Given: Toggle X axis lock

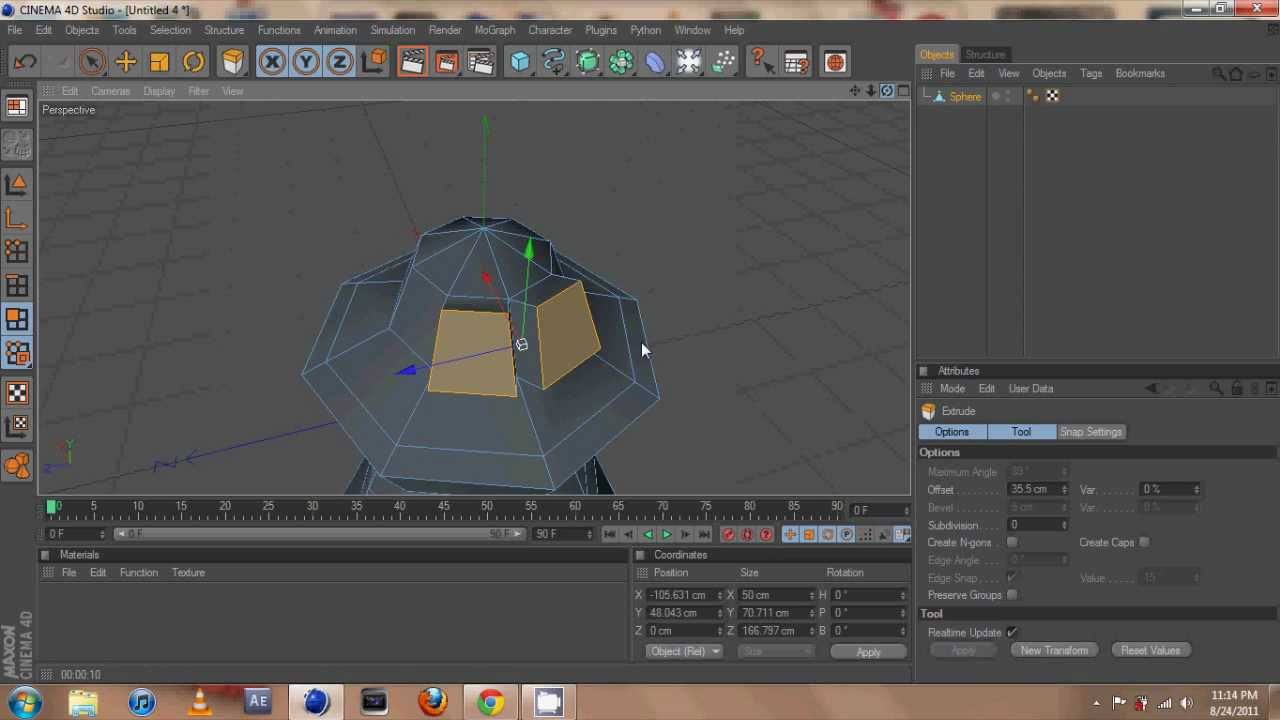Looking at the screenshot, I should click(272, 62).
